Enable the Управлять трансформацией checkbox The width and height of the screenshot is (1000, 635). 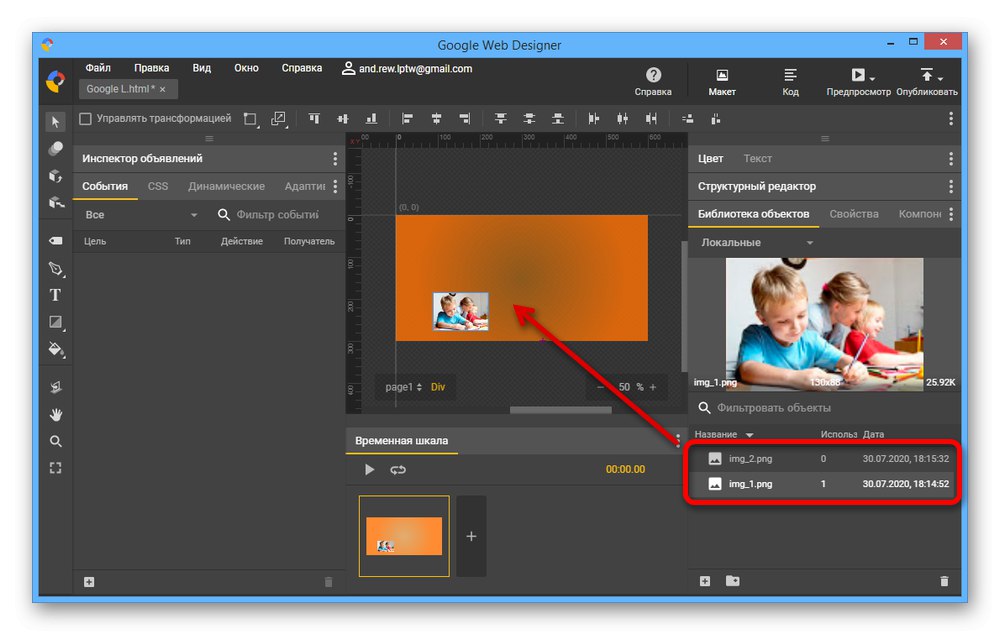(85, 118)
